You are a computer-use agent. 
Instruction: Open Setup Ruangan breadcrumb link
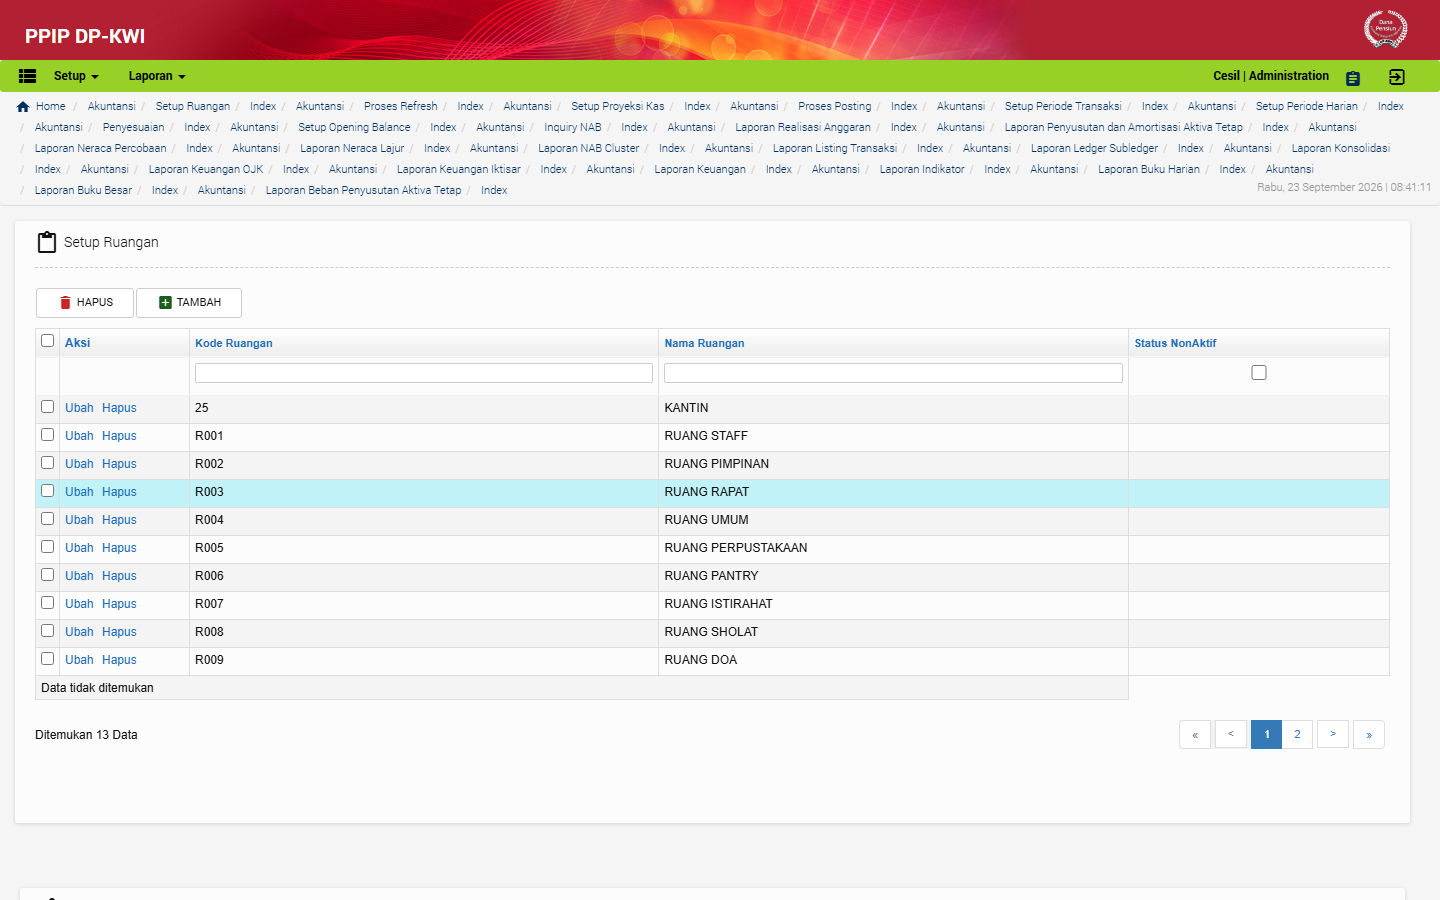193,106
